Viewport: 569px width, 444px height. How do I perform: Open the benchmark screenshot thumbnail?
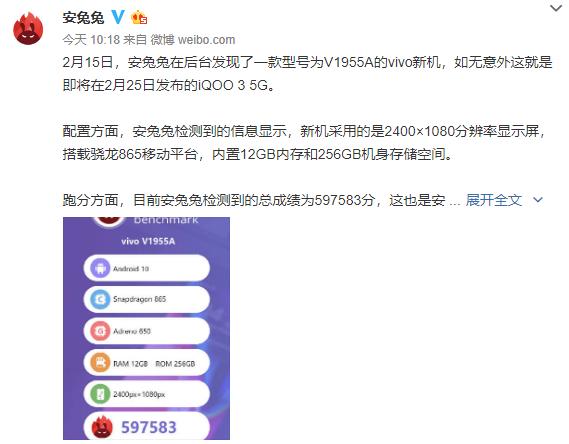[x=146, y=328]
